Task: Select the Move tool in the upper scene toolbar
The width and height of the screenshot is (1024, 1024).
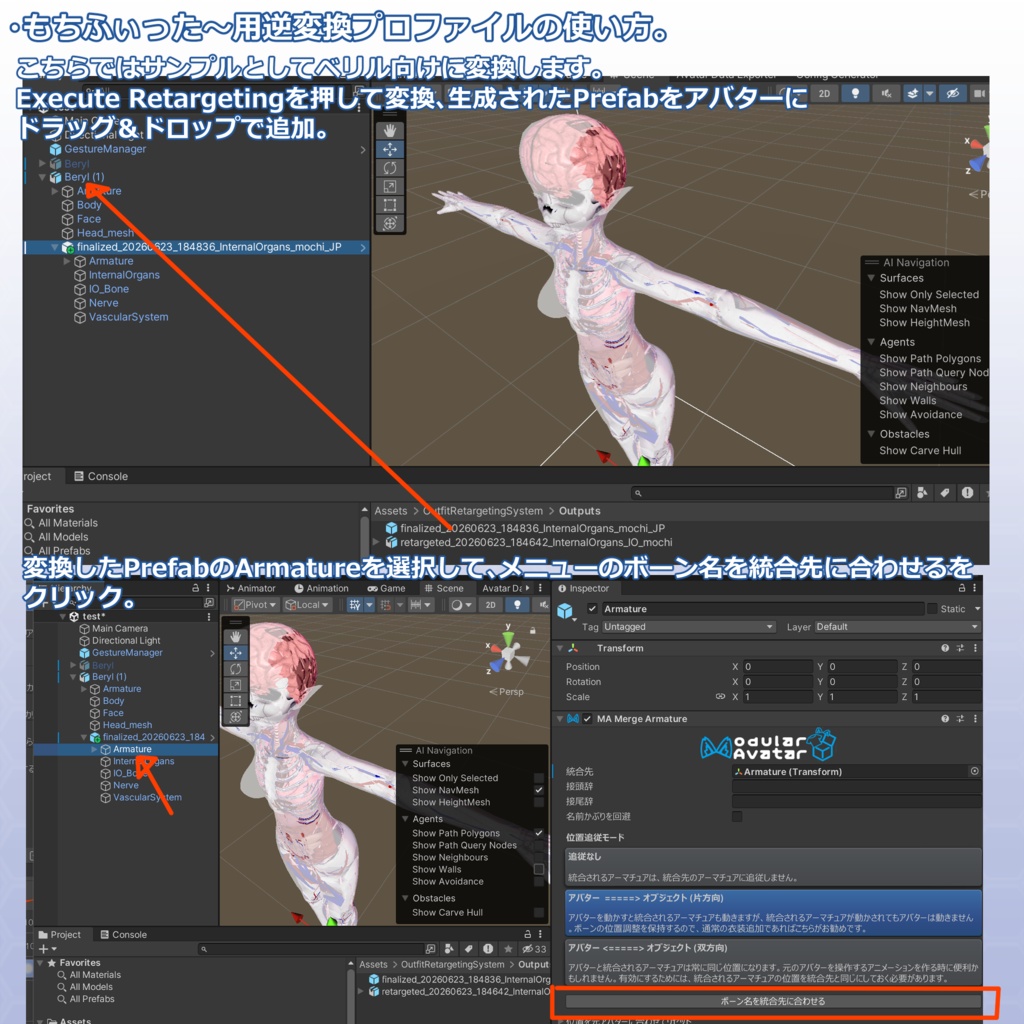Action: point(390,150)
